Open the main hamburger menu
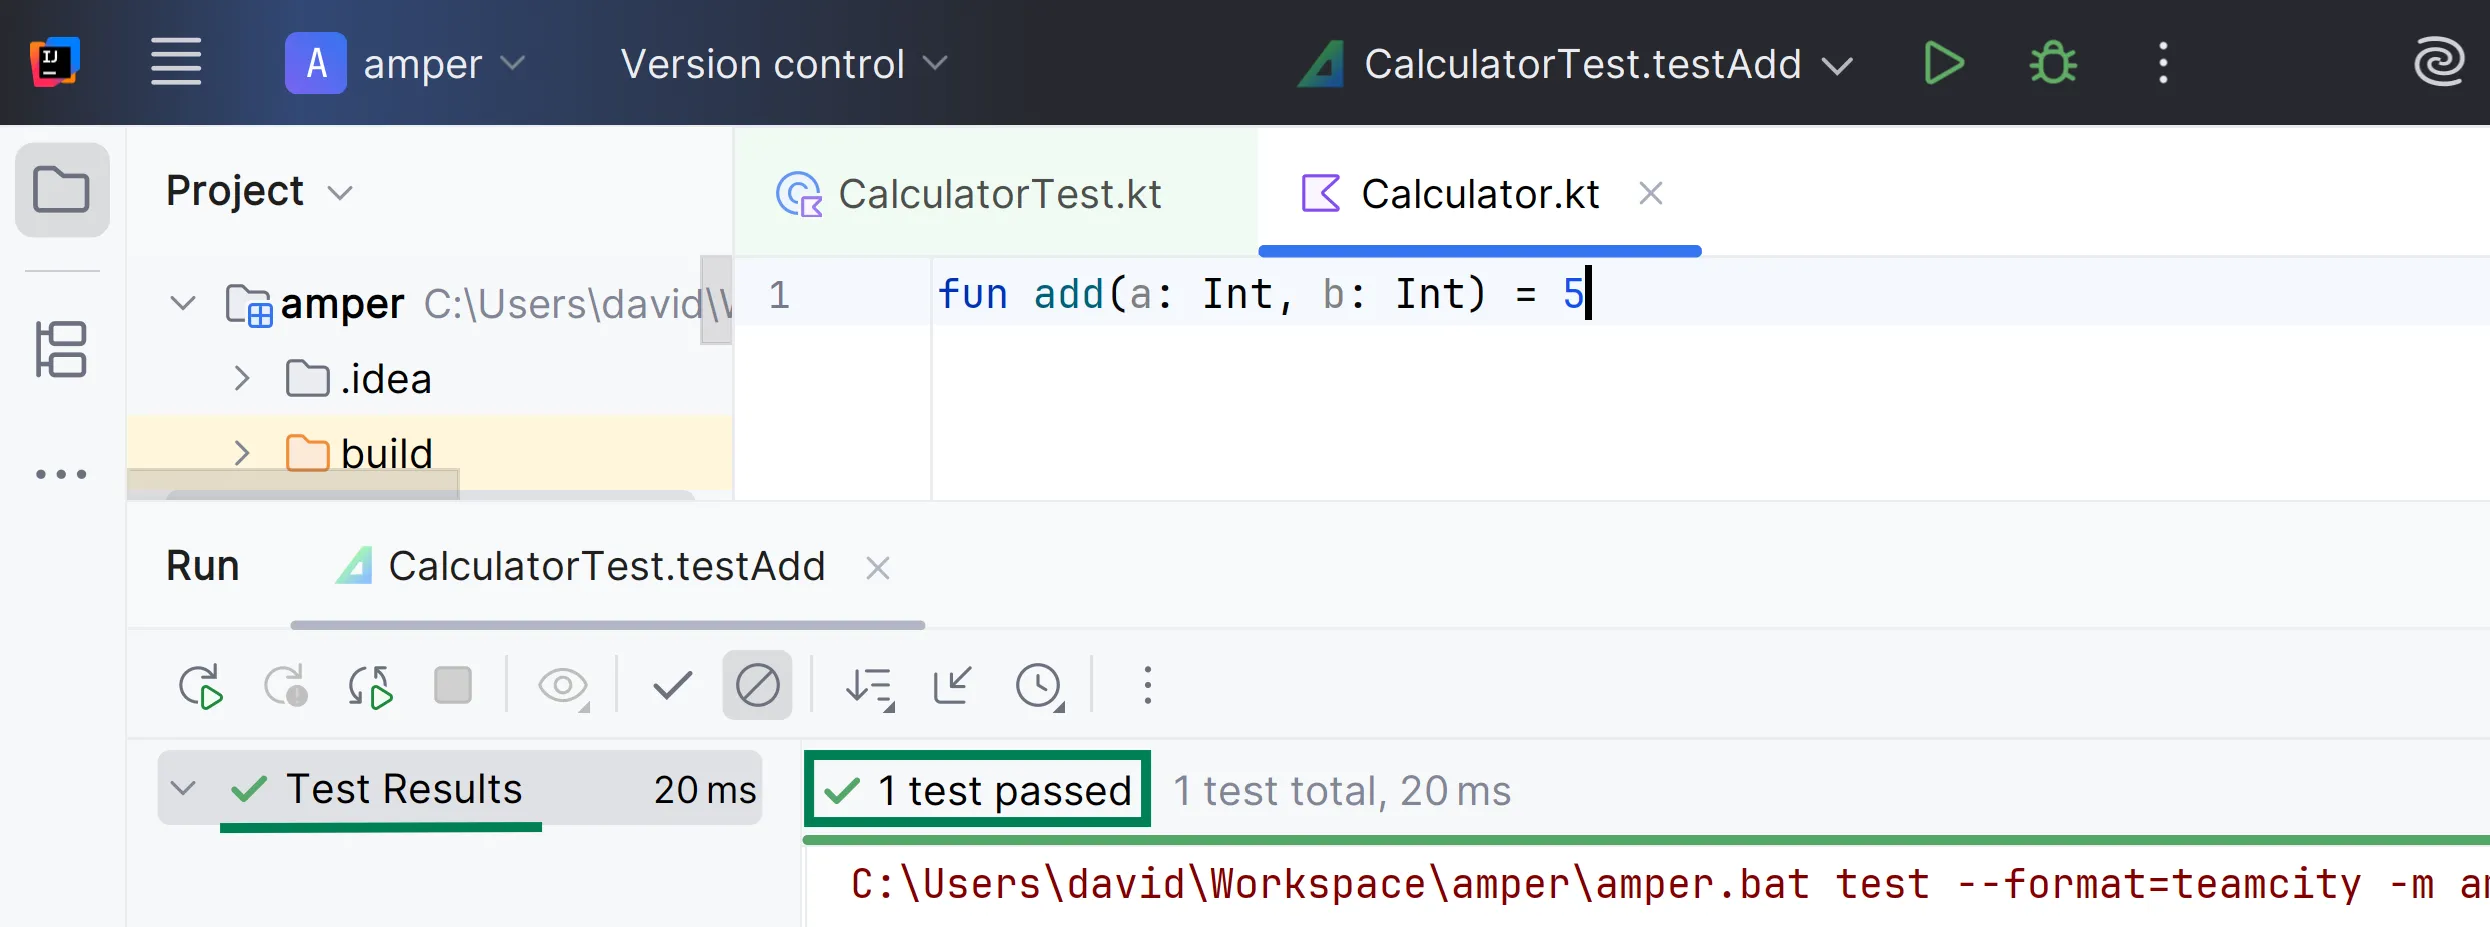Screen dimensions: 2490x927 [176, 63]
